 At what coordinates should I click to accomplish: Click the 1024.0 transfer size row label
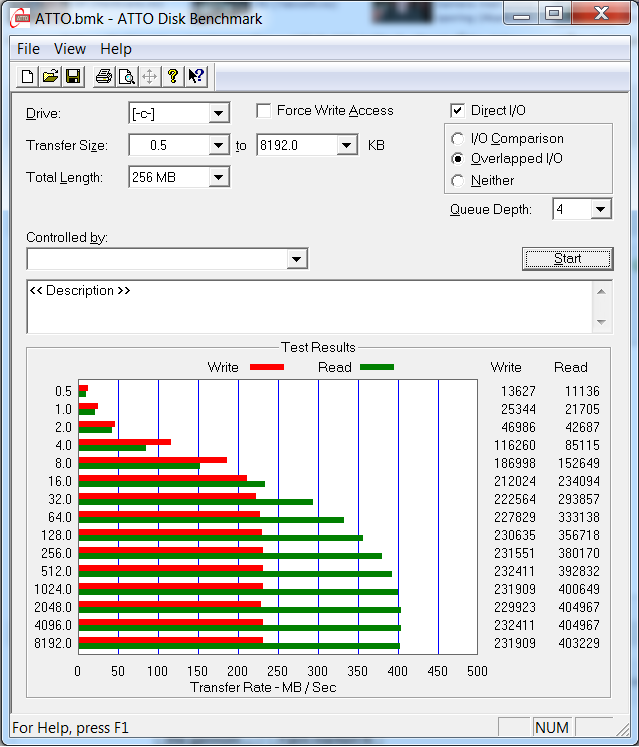53,589
